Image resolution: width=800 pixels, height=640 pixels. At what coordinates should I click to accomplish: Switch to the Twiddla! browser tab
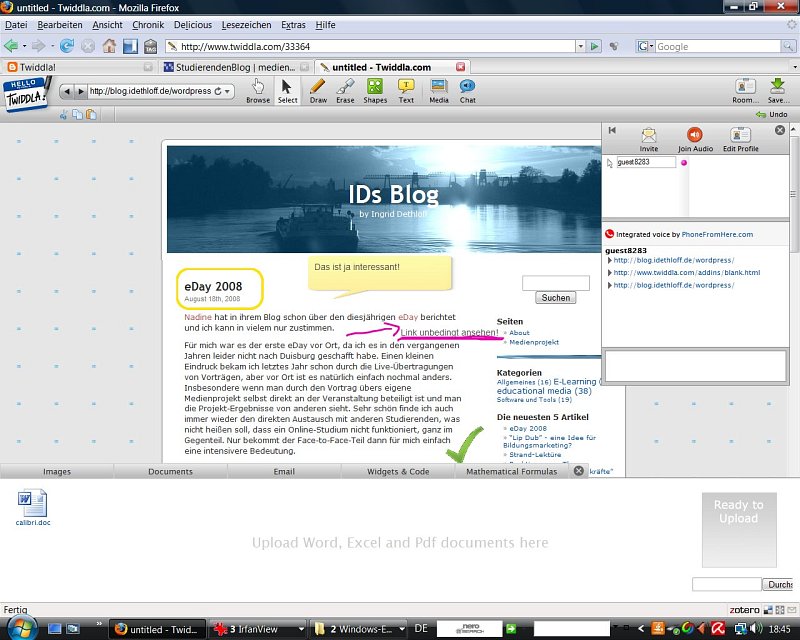[79, 67]
